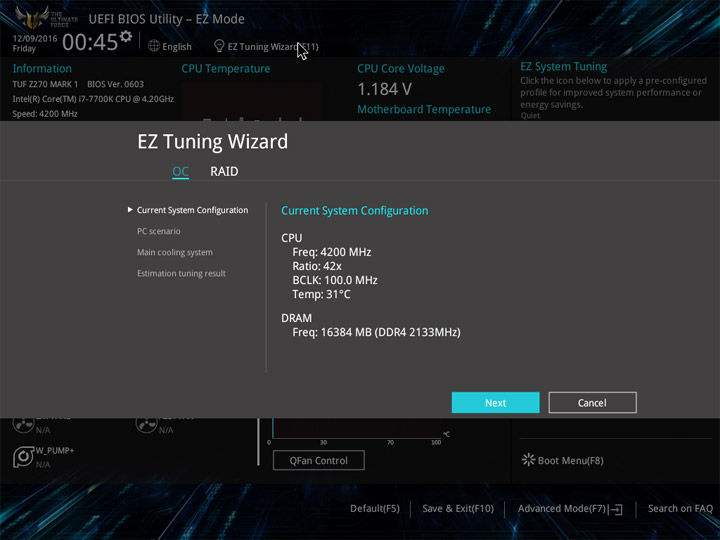Open EZ Tuning Wizard(F11) label

pyautogui.click(x=273, y=46)
